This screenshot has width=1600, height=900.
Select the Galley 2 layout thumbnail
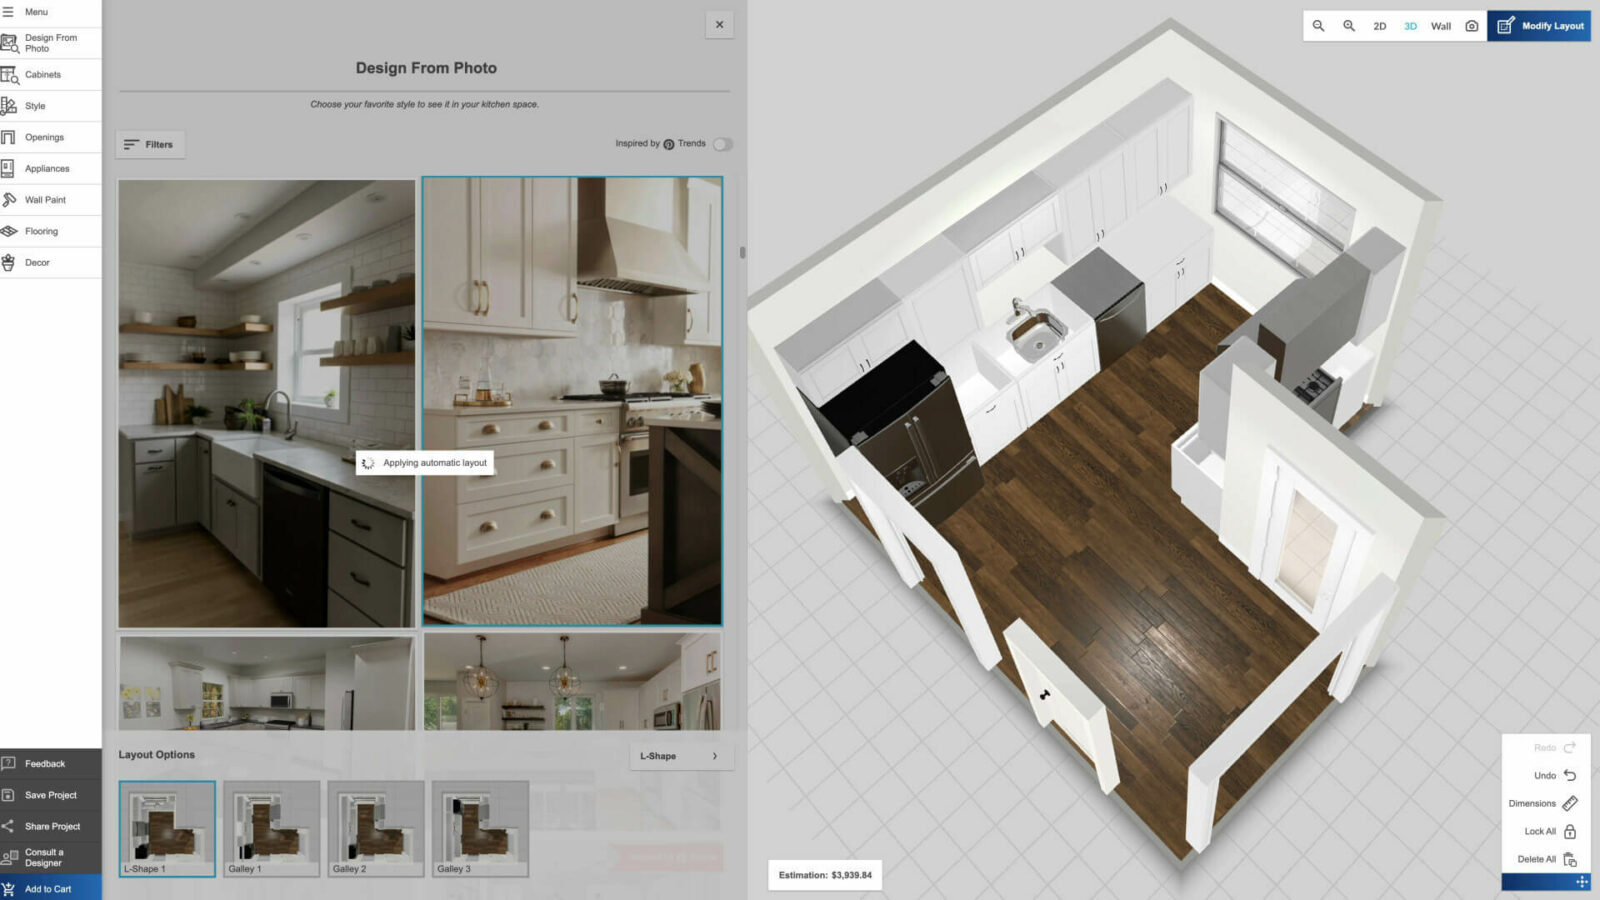click(x=376, y=828)
